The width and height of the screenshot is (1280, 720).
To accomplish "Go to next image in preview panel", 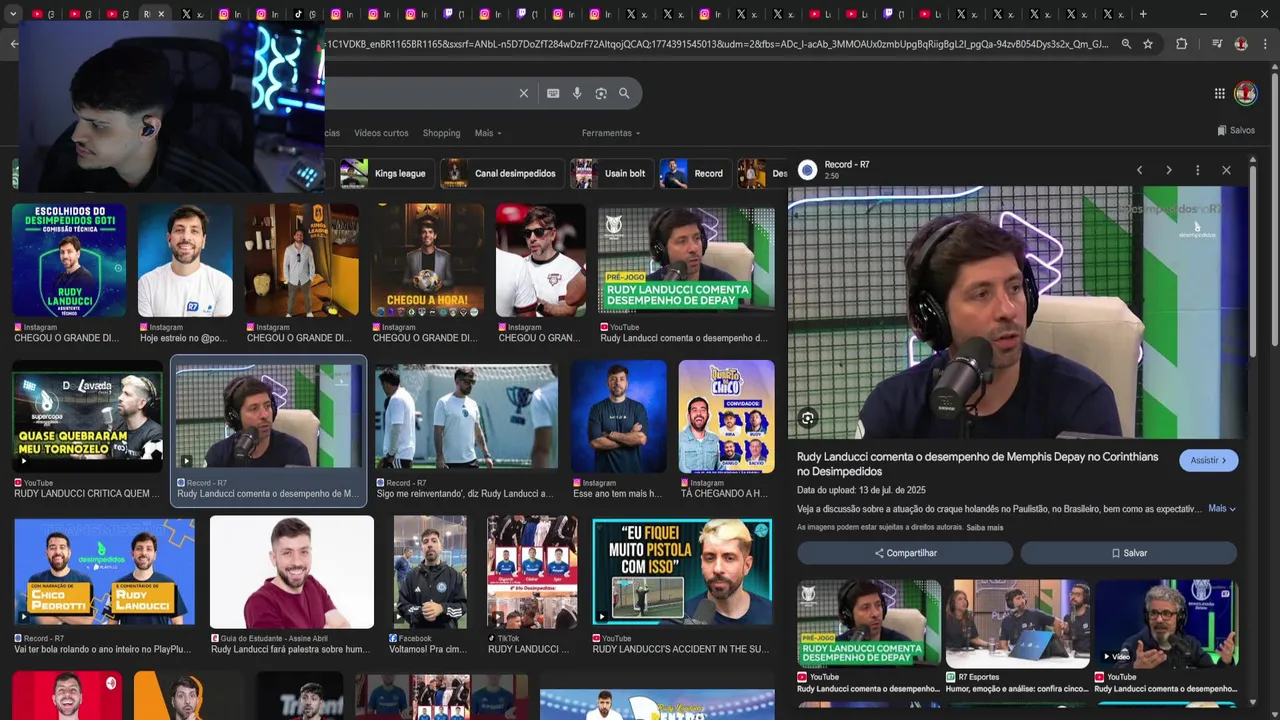I will click(1168, 170).
